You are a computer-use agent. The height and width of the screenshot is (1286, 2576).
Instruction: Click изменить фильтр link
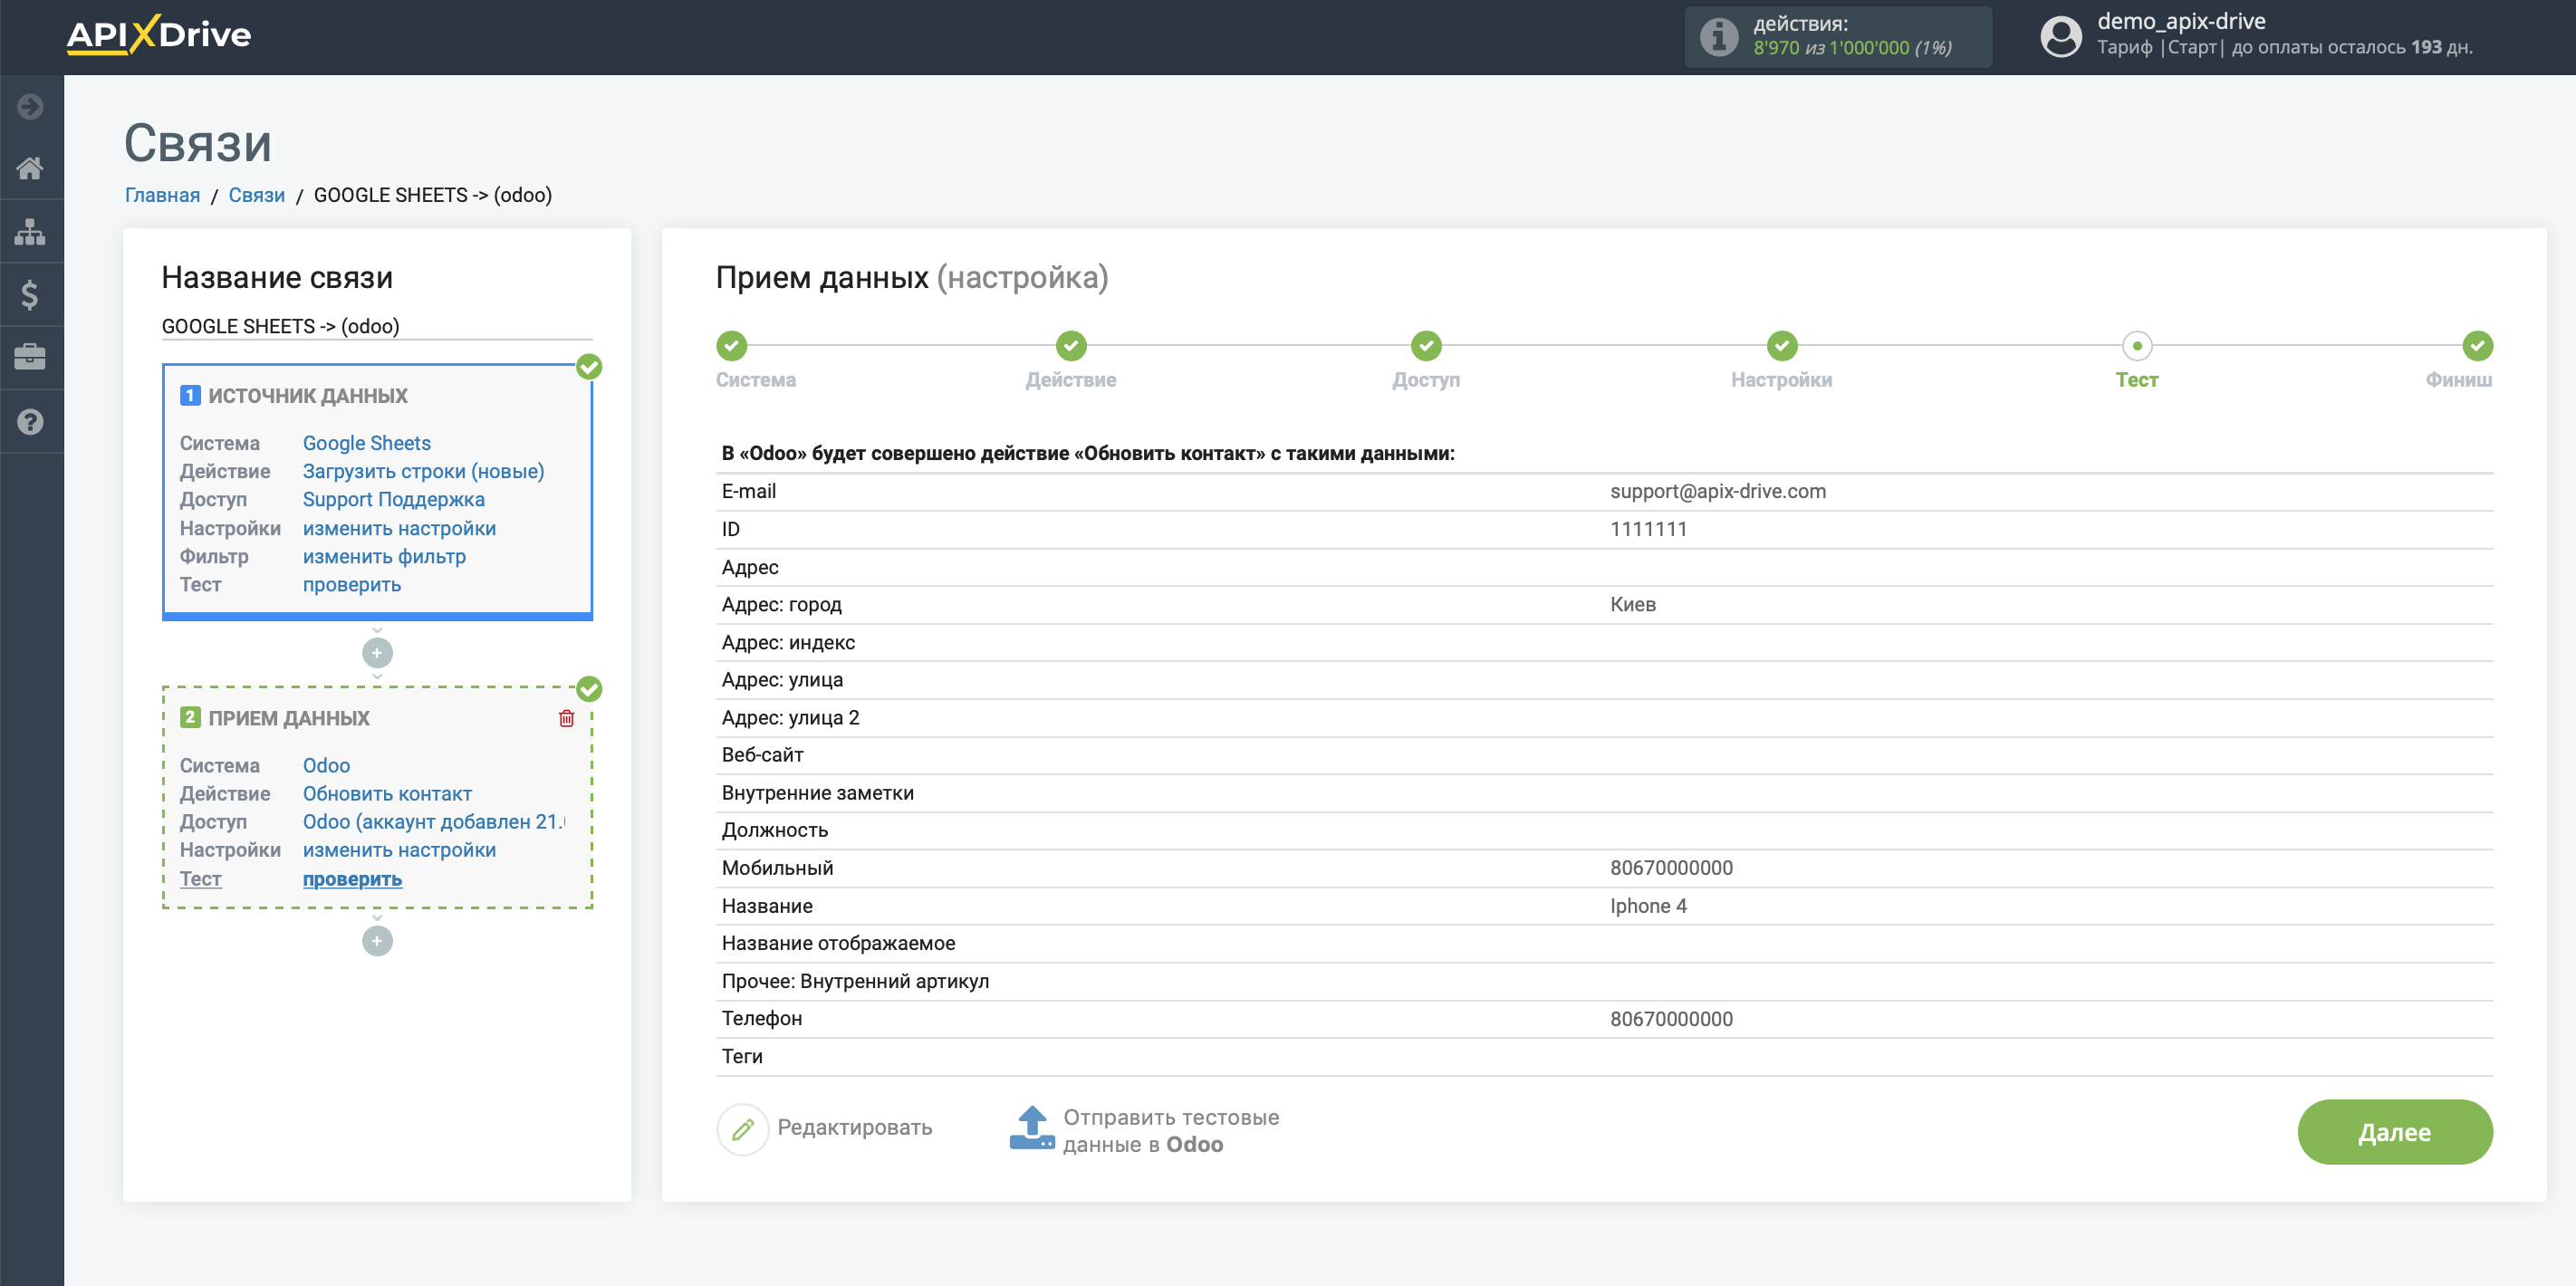tap(384, 556)
